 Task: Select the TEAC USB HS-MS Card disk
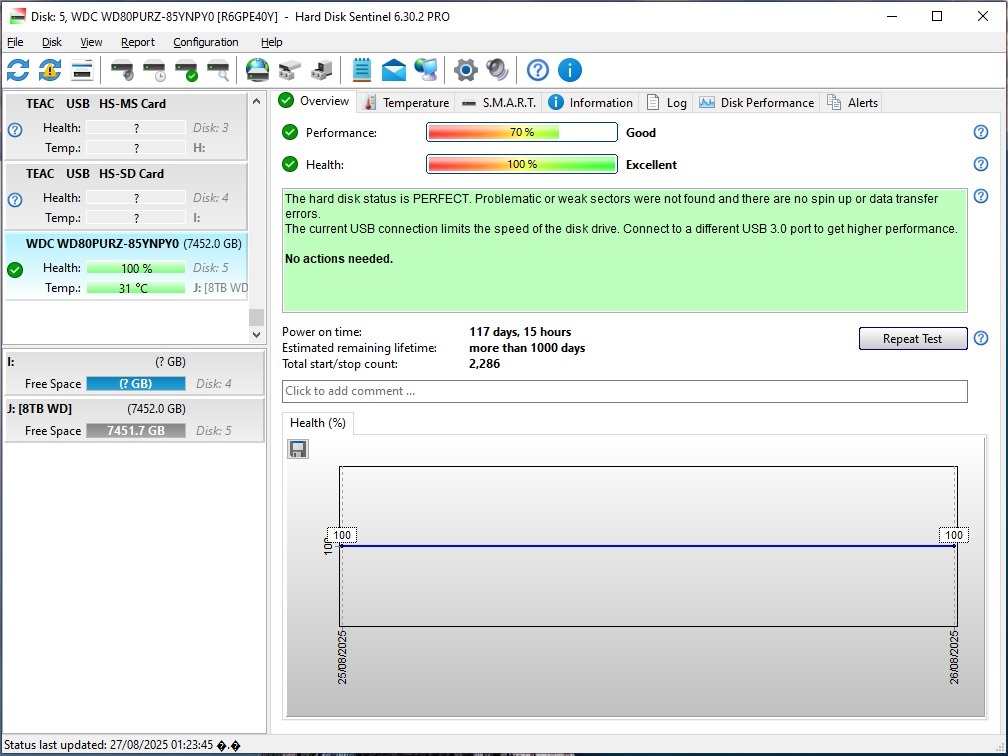pyautogui.click(x=126, y=126)
